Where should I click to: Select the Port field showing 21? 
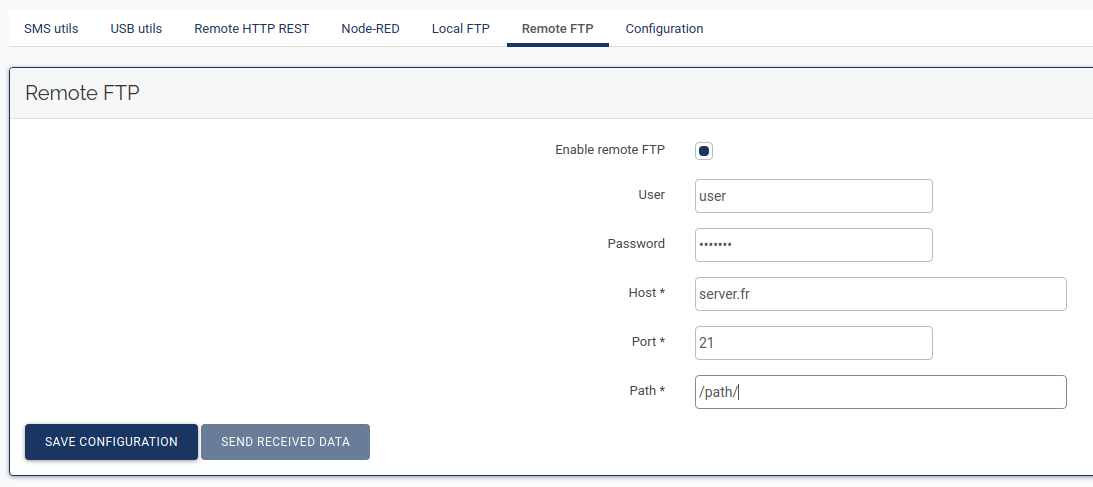(x=813, y=343)
